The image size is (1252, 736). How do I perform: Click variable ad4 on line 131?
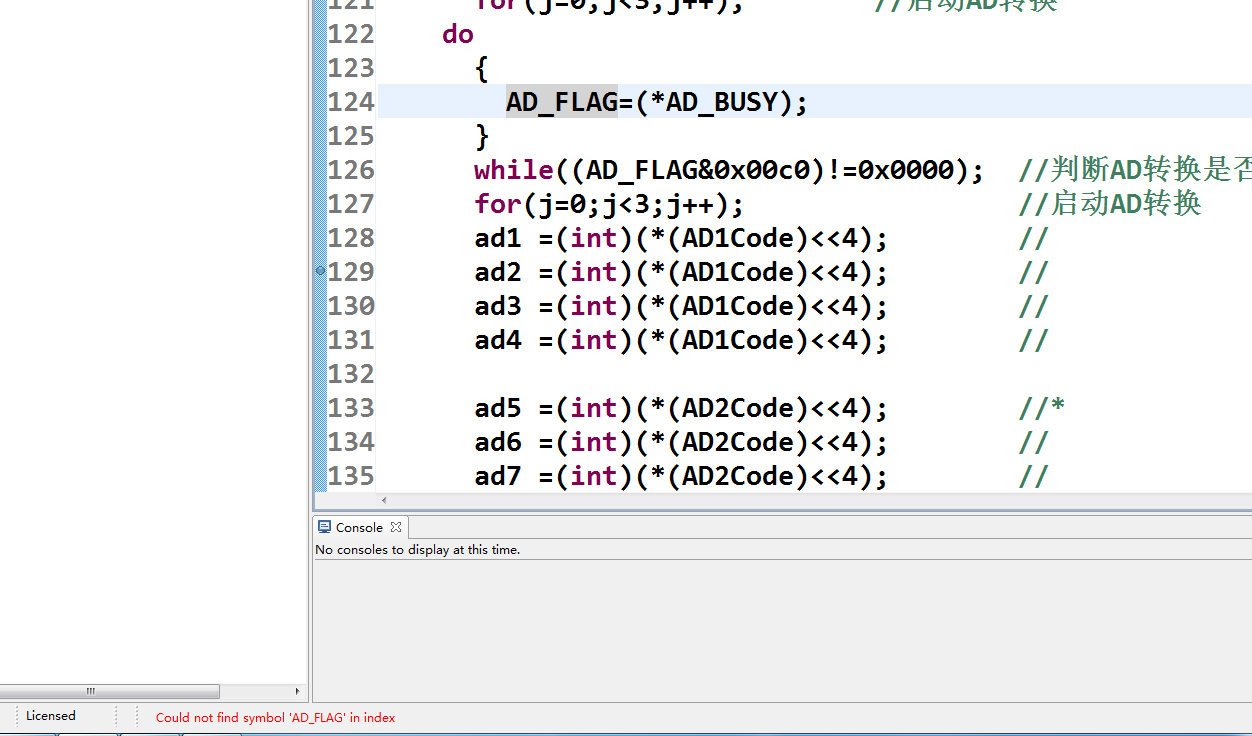click(498, 340)
